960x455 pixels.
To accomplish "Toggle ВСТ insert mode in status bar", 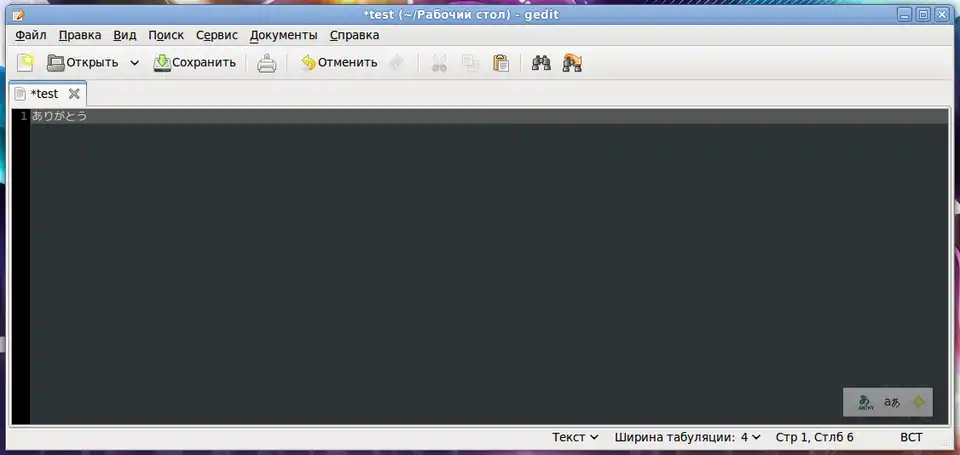I will 911,437.
